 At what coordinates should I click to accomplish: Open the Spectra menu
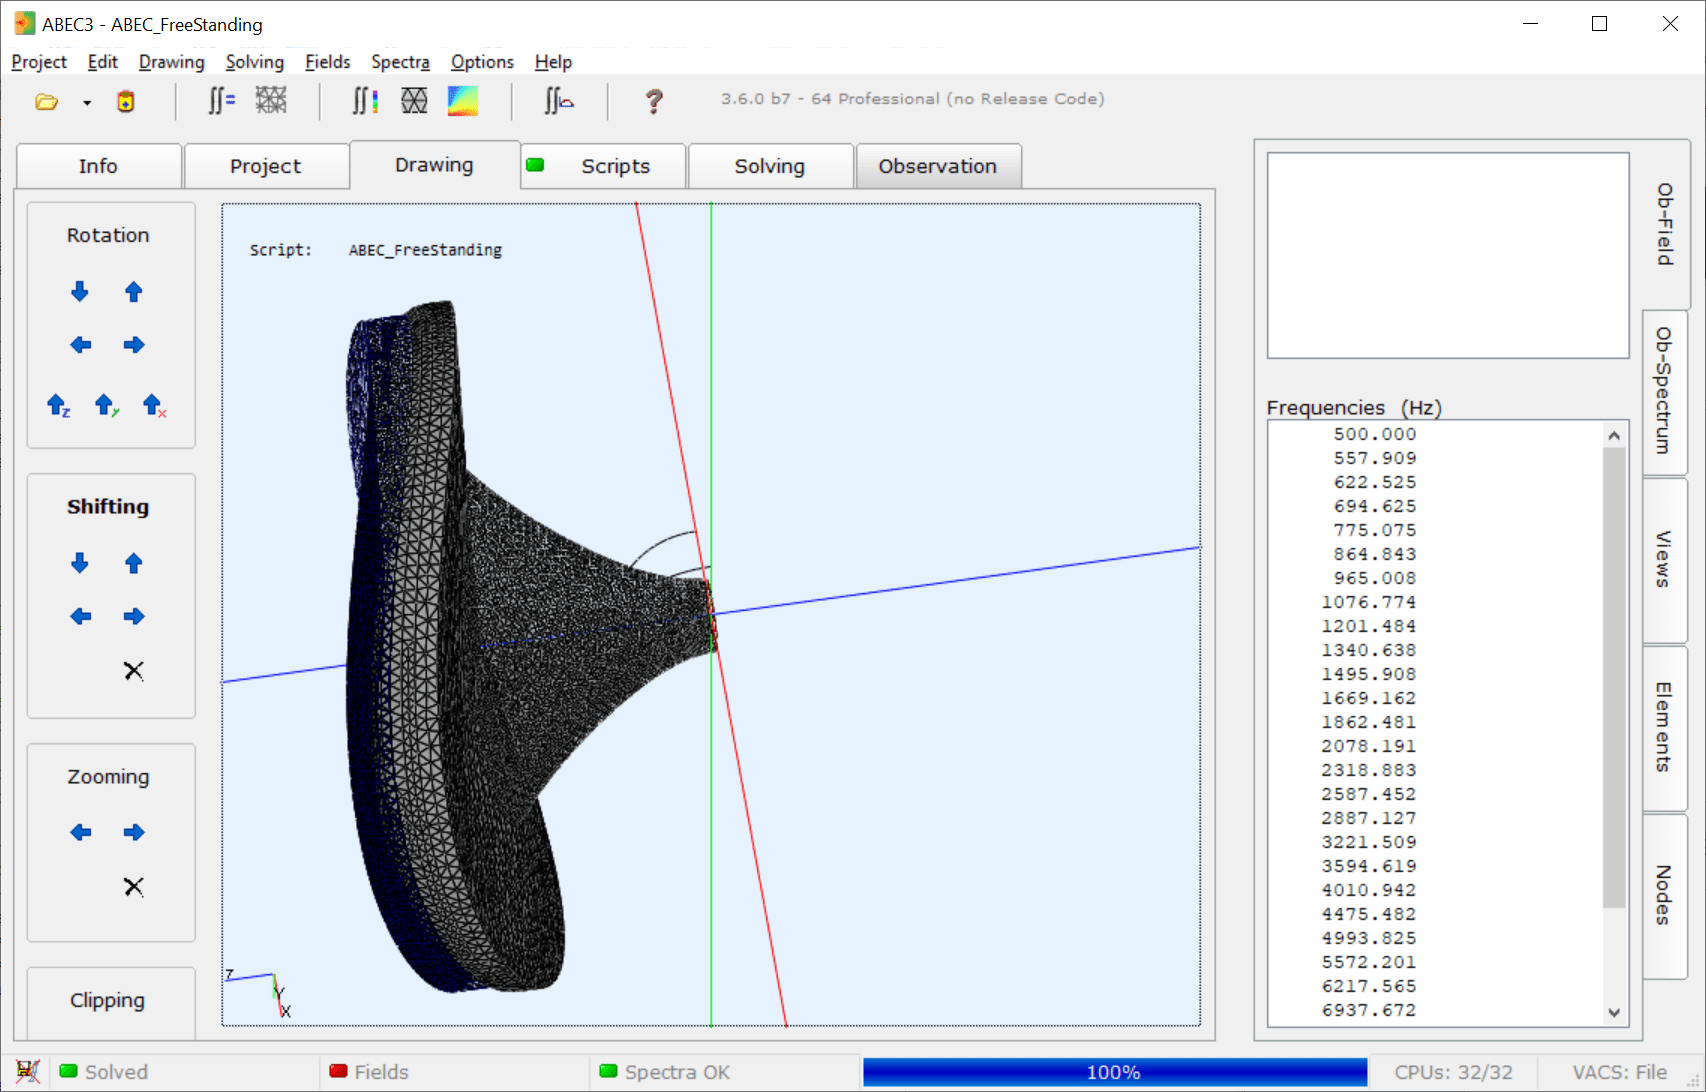tap(401, 62)
